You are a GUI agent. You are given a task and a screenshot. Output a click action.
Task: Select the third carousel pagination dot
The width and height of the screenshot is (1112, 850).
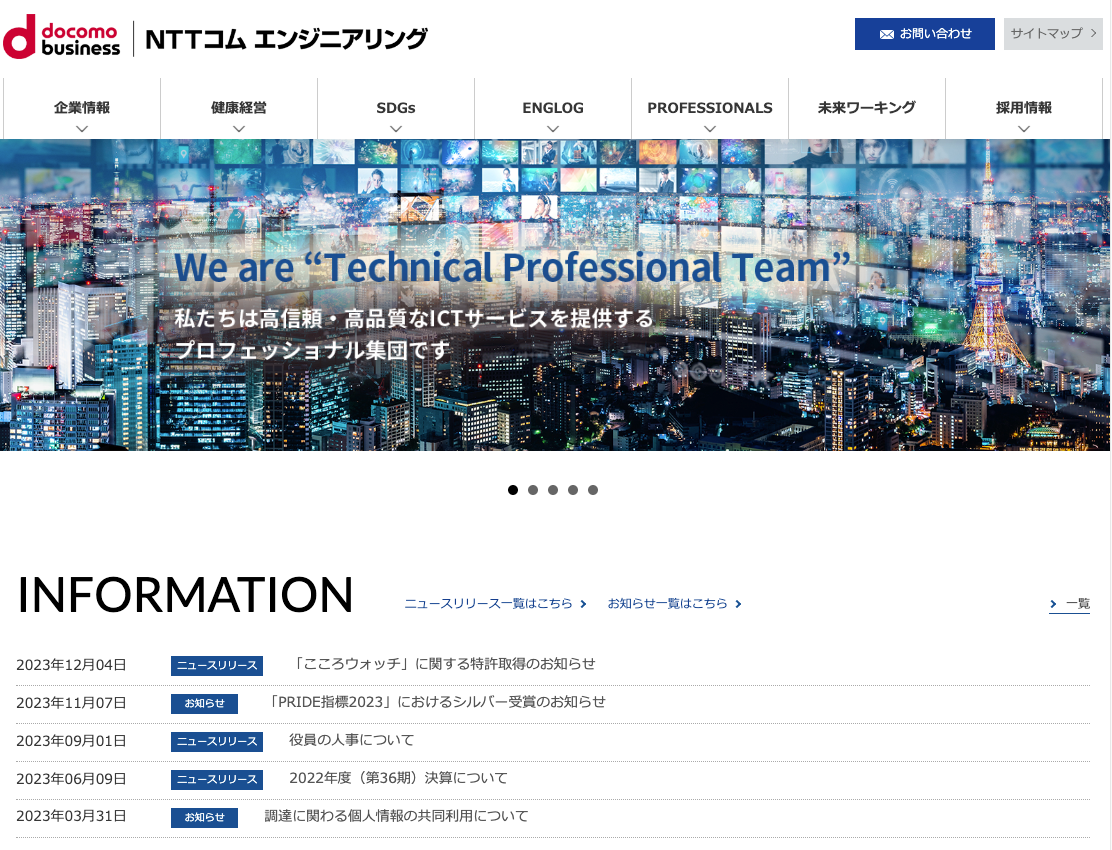click(553, 490)
